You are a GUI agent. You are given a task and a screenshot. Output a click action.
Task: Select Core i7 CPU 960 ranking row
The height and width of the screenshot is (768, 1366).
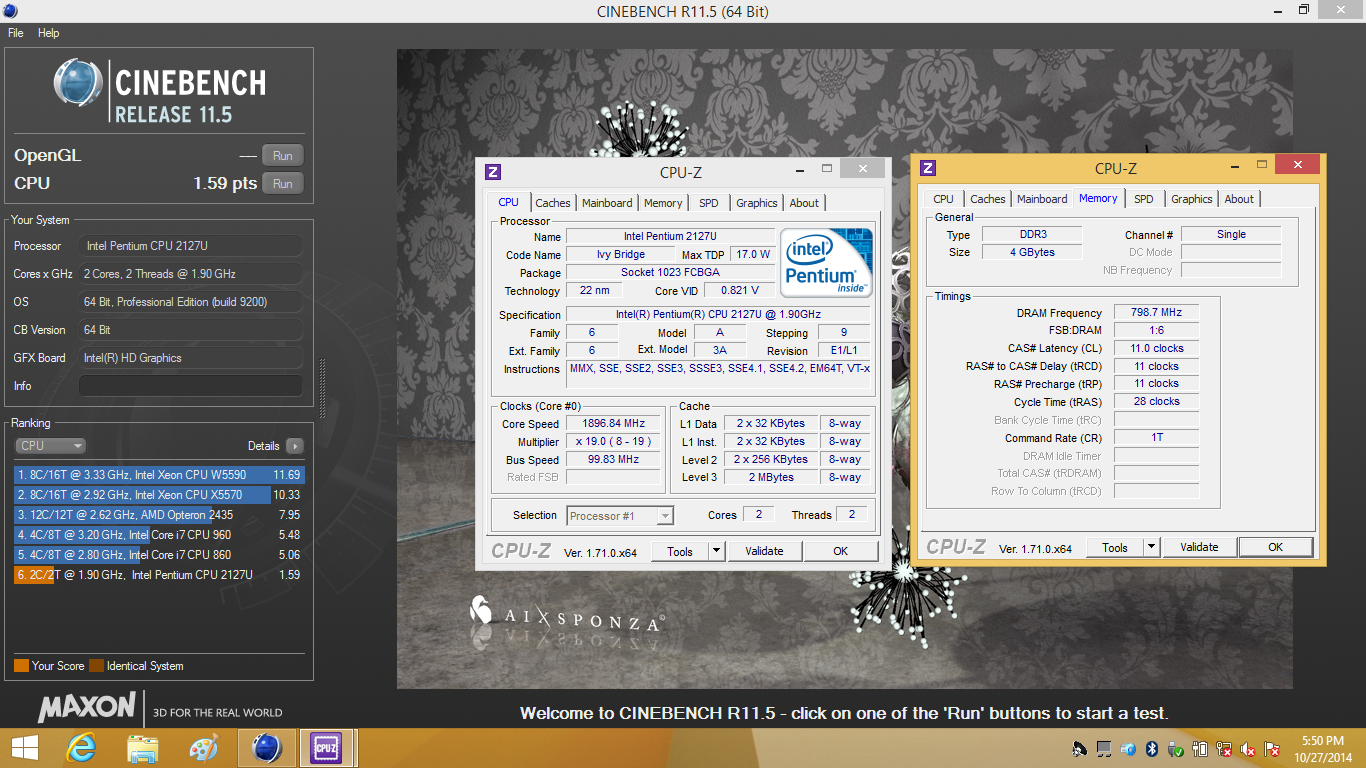coord(159,535)
